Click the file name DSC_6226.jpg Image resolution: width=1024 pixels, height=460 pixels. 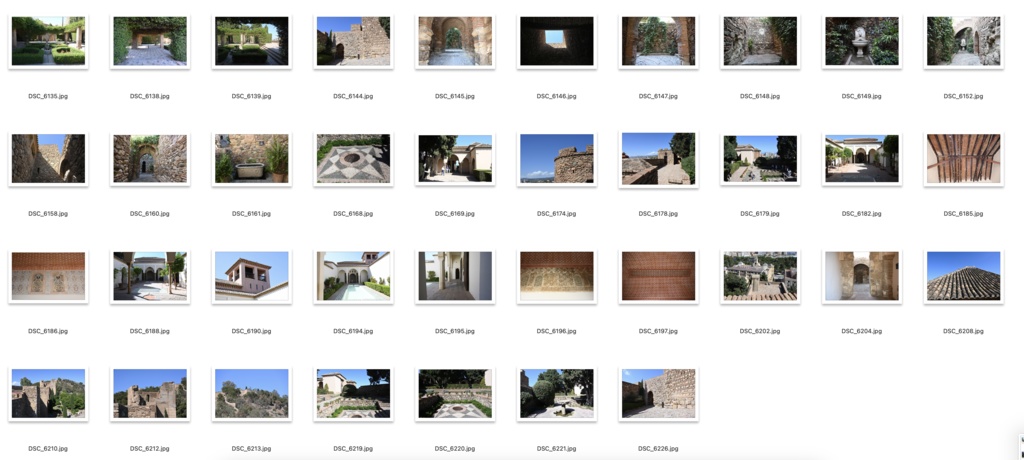pos(658,449)
